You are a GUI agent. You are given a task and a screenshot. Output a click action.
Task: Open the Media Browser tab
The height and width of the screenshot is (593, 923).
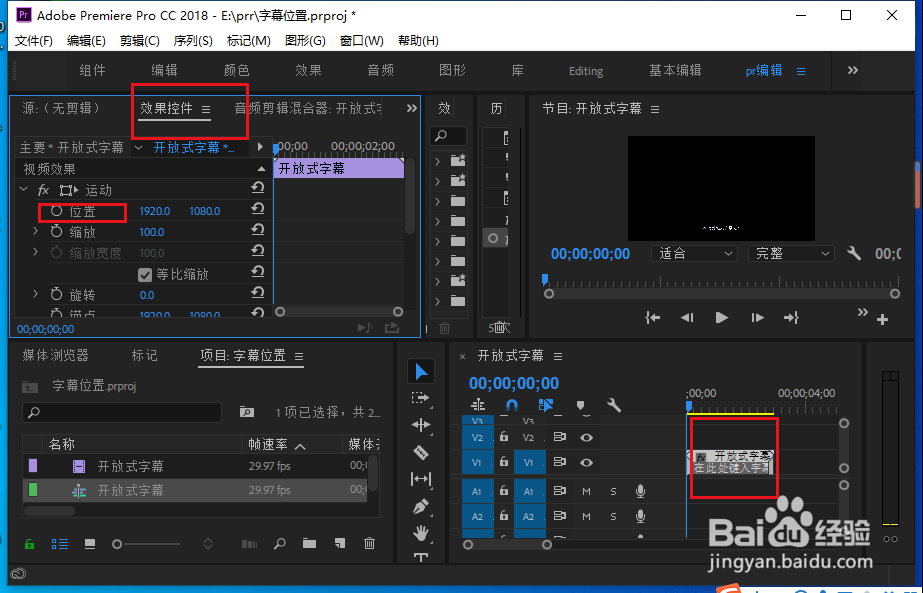[55, 355]
